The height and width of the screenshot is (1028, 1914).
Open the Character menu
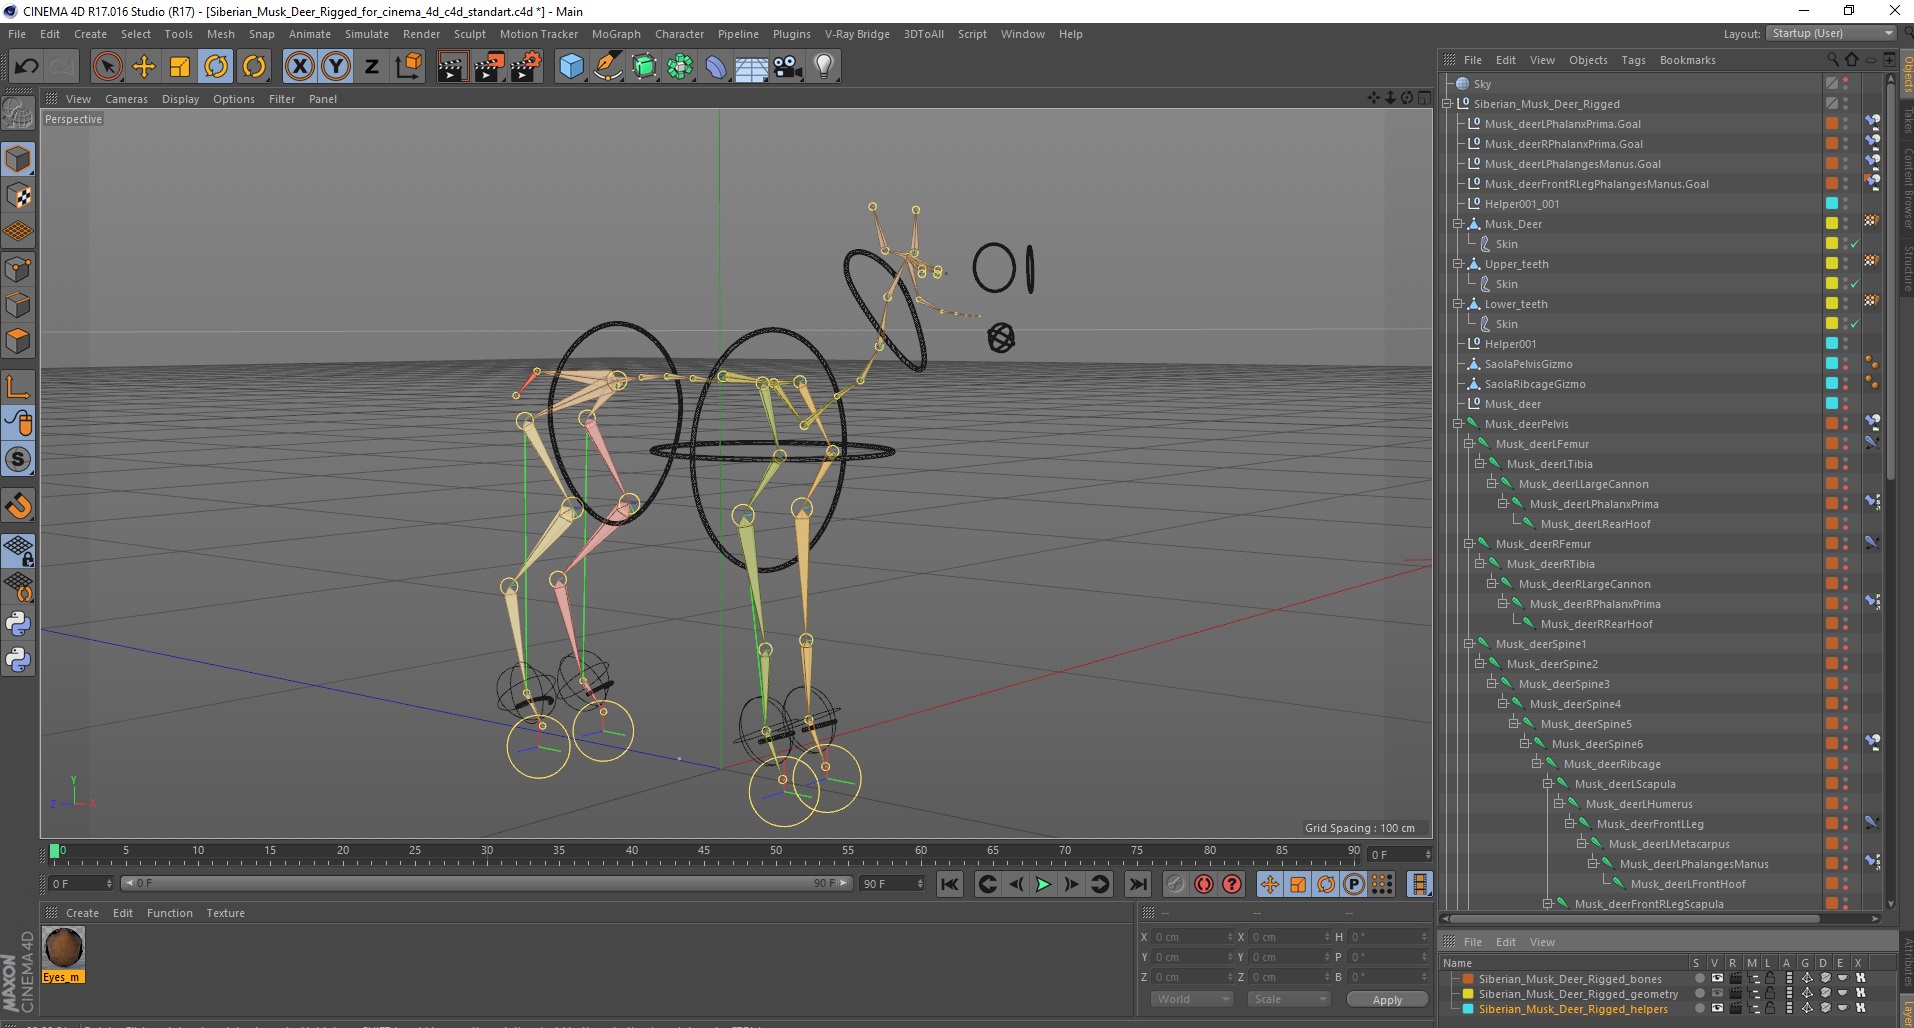(679, 34)
